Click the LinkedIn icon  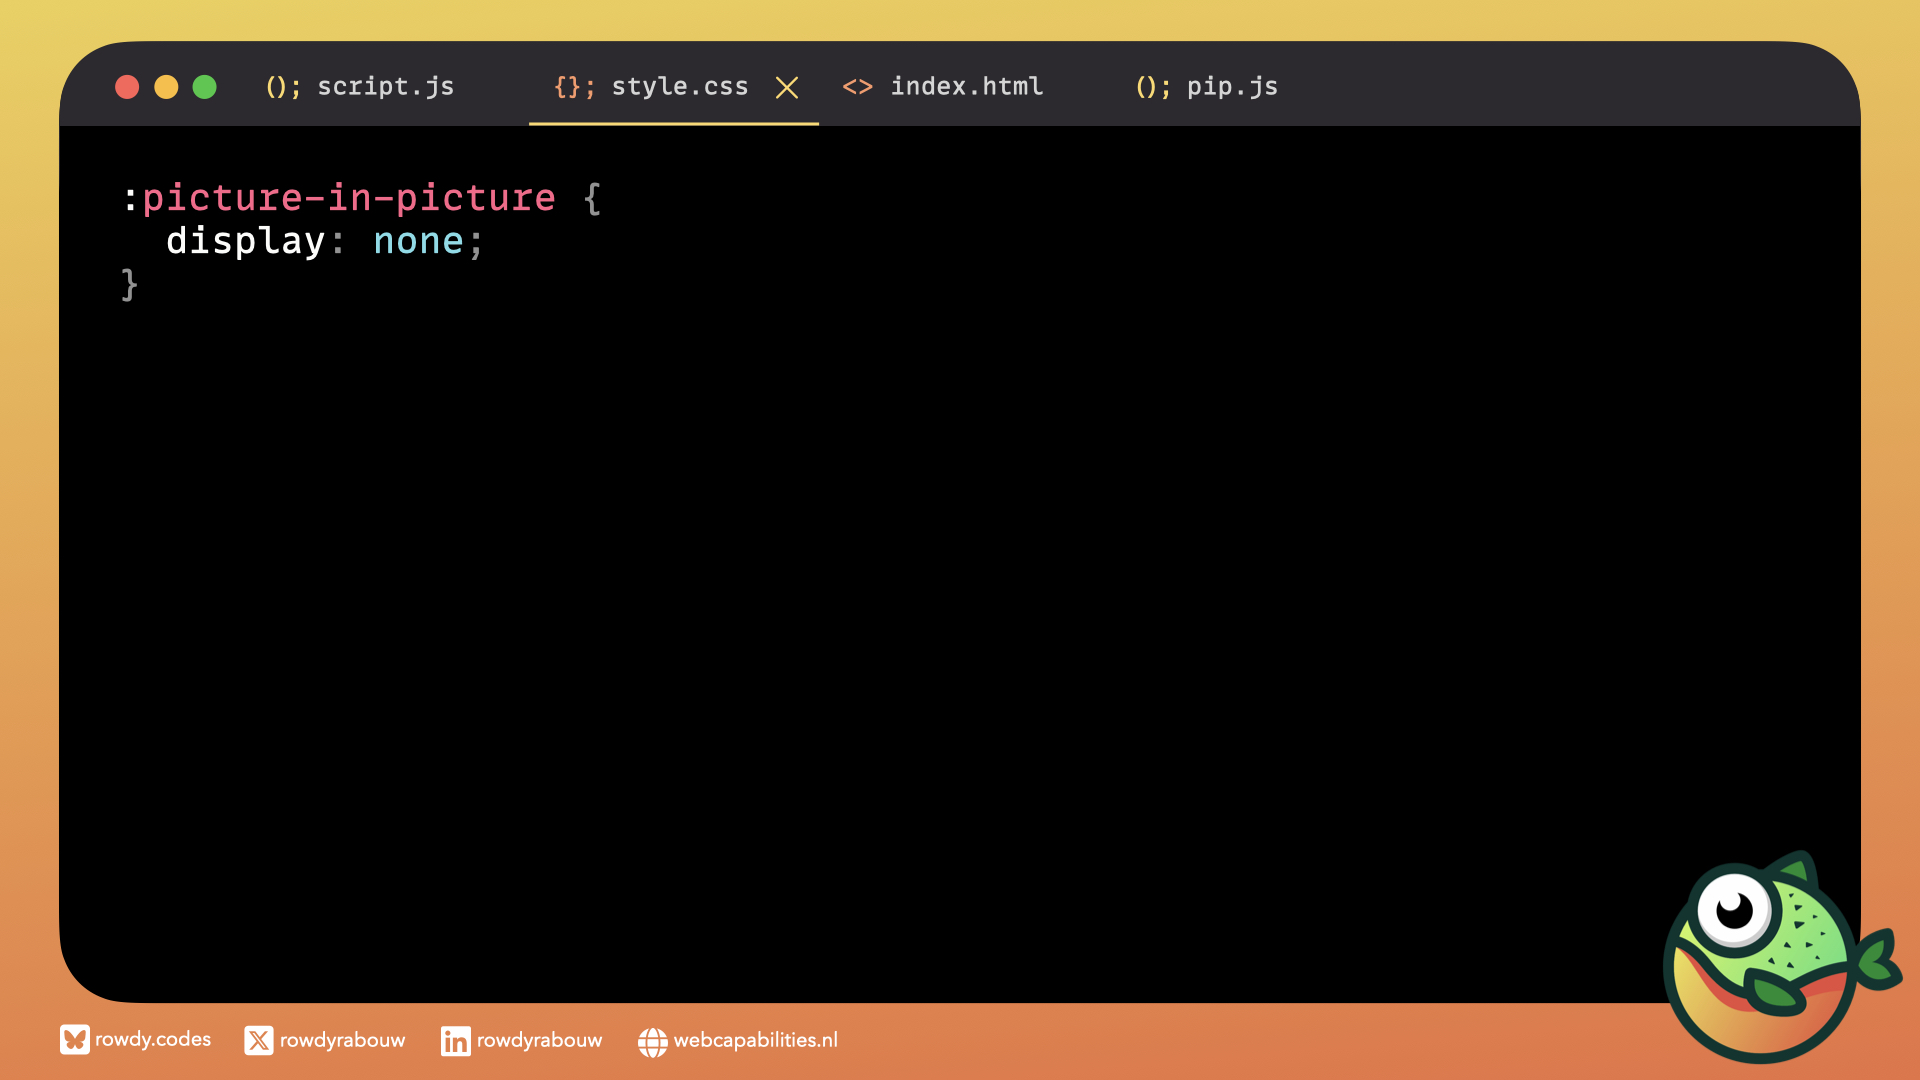click(455, 1041)
